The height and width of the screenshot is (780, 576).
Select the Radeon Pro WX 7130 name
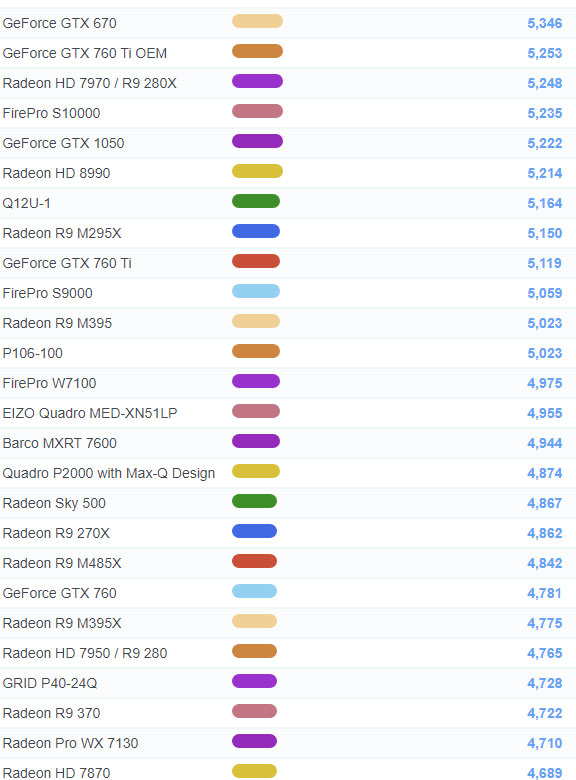pyautogui.click(x=70, y=743)
